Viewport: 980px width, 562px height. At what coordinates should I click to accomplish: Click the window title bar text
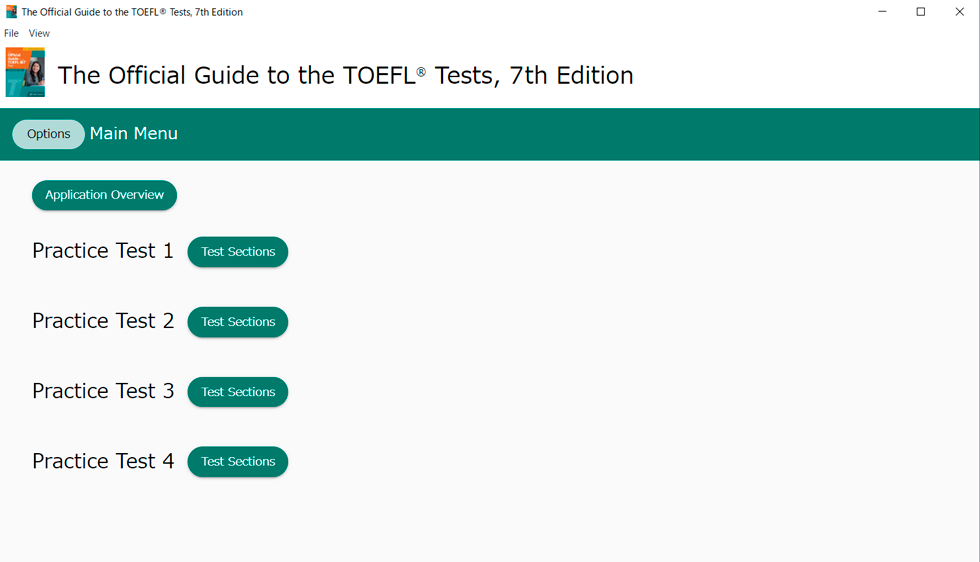[x=132, y=12]
